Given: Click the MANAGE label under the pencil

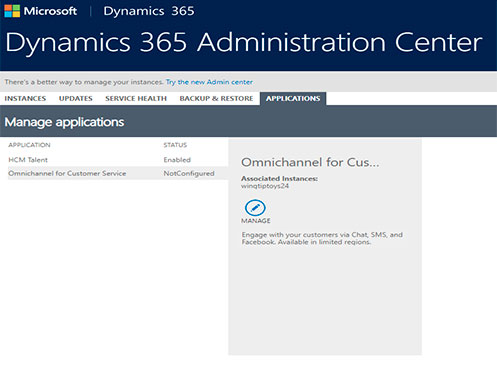Looking at the screenshot, I should coord(256,221).
